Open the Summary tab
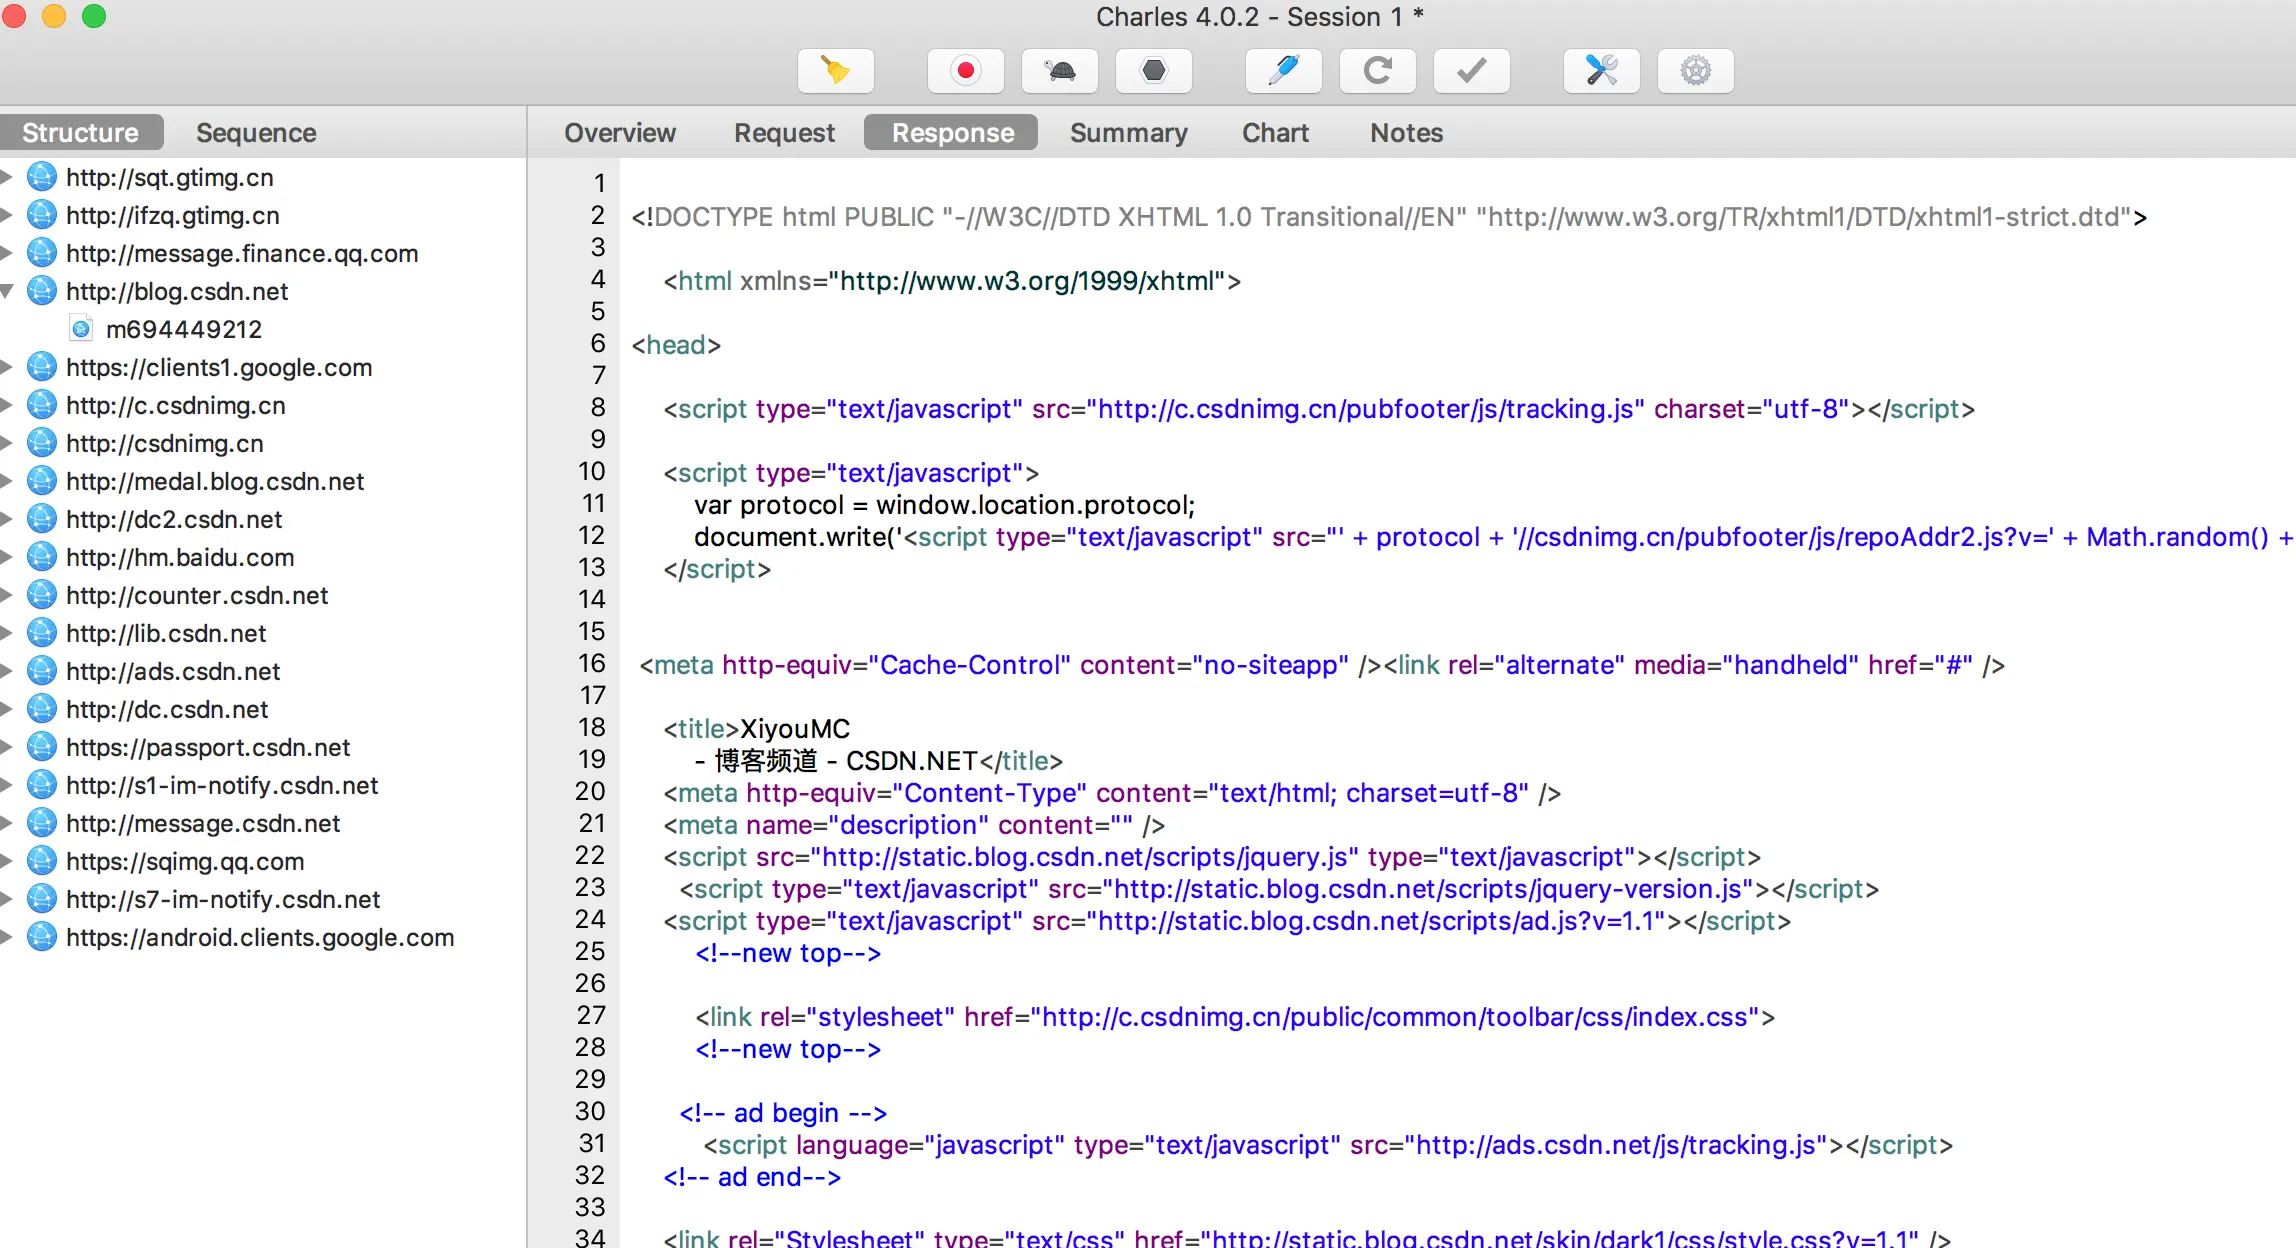 pos(1128,133)
